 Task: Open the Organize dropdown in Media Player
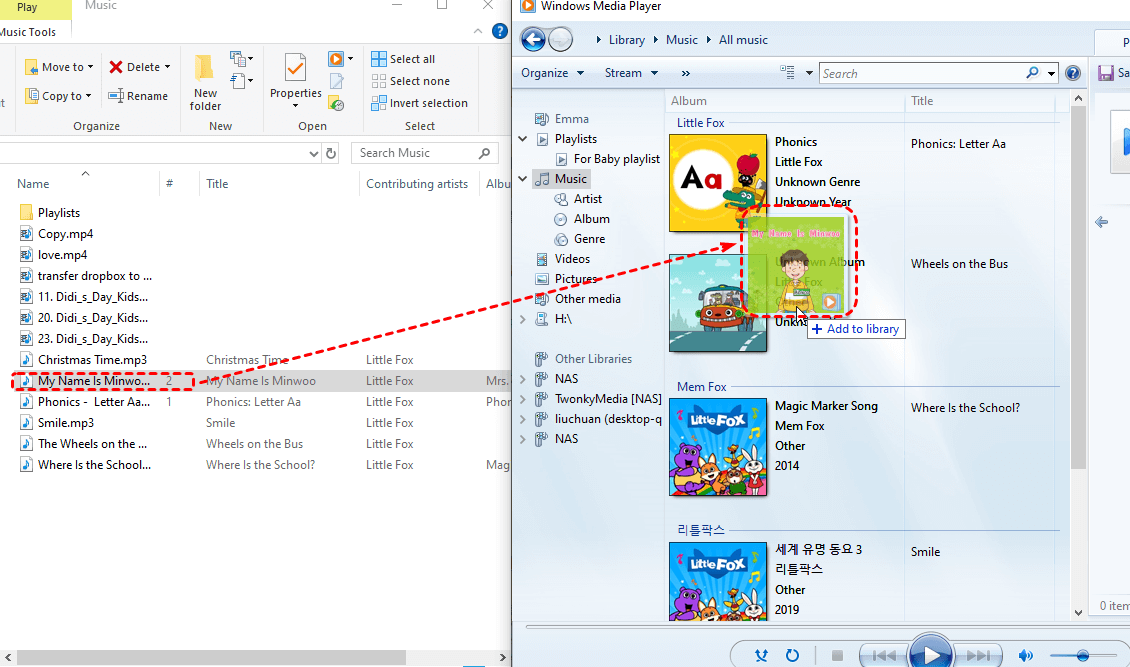coord(553,73)
